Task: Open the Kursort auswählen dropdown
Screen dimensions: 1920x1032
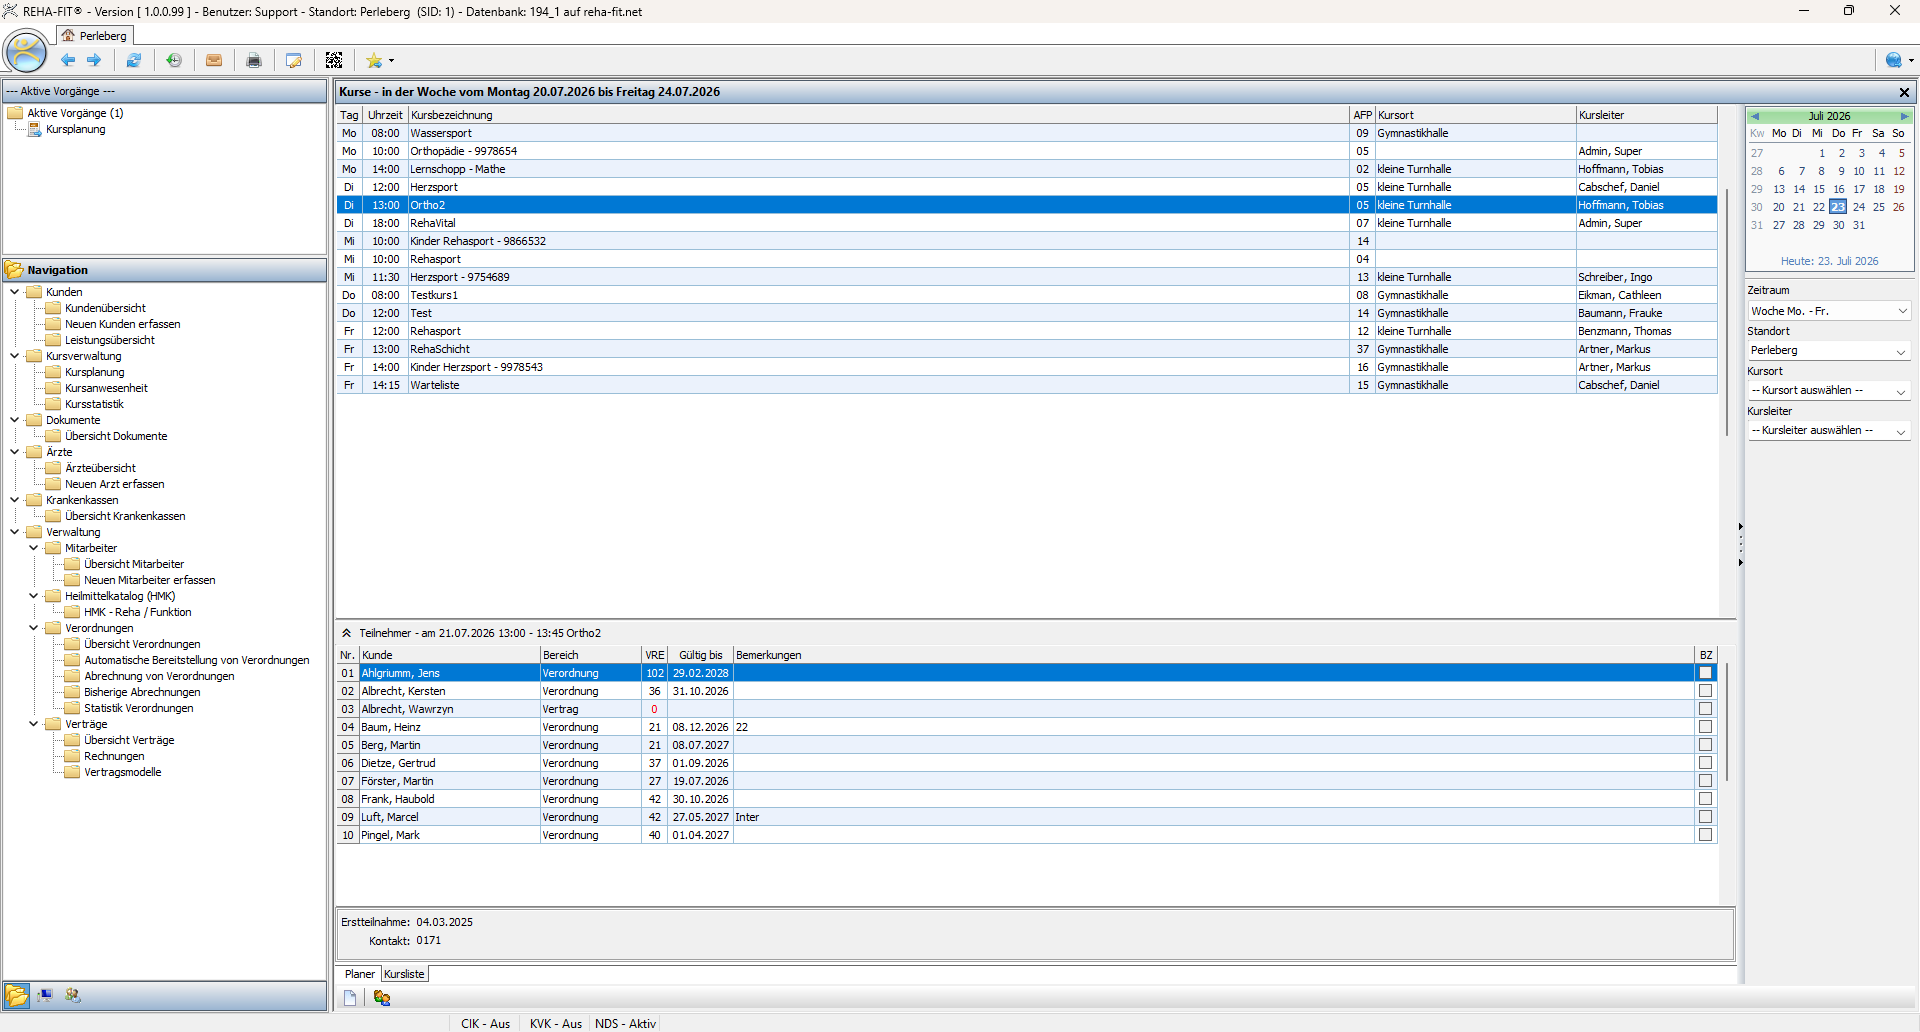Action: (x=1829, y=391)
